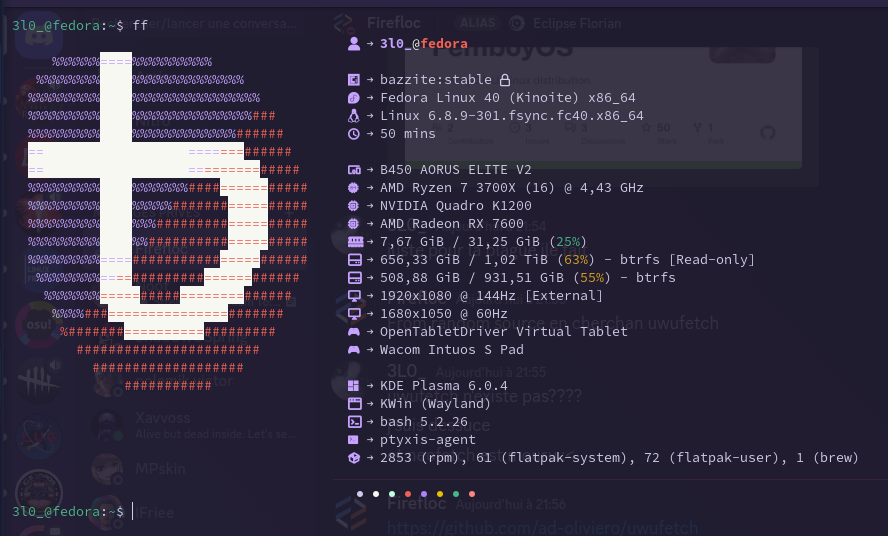This screenshot has height=536, width=888.
Task: Click the 'Xavvoss' user in Discord list
Action: tap(163, 418)
